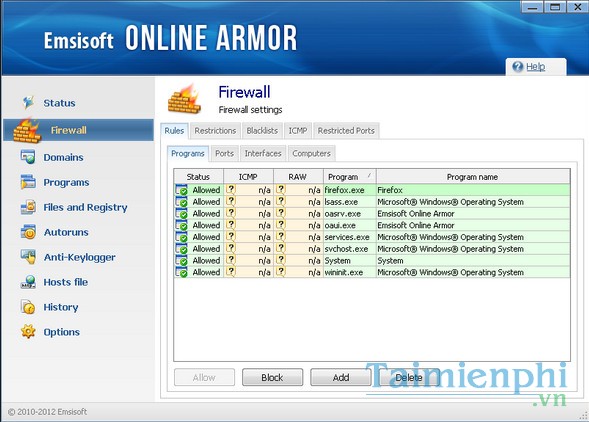Click the History sidebar icon
The width and height of the screenshot is (589, 422).
28,307
